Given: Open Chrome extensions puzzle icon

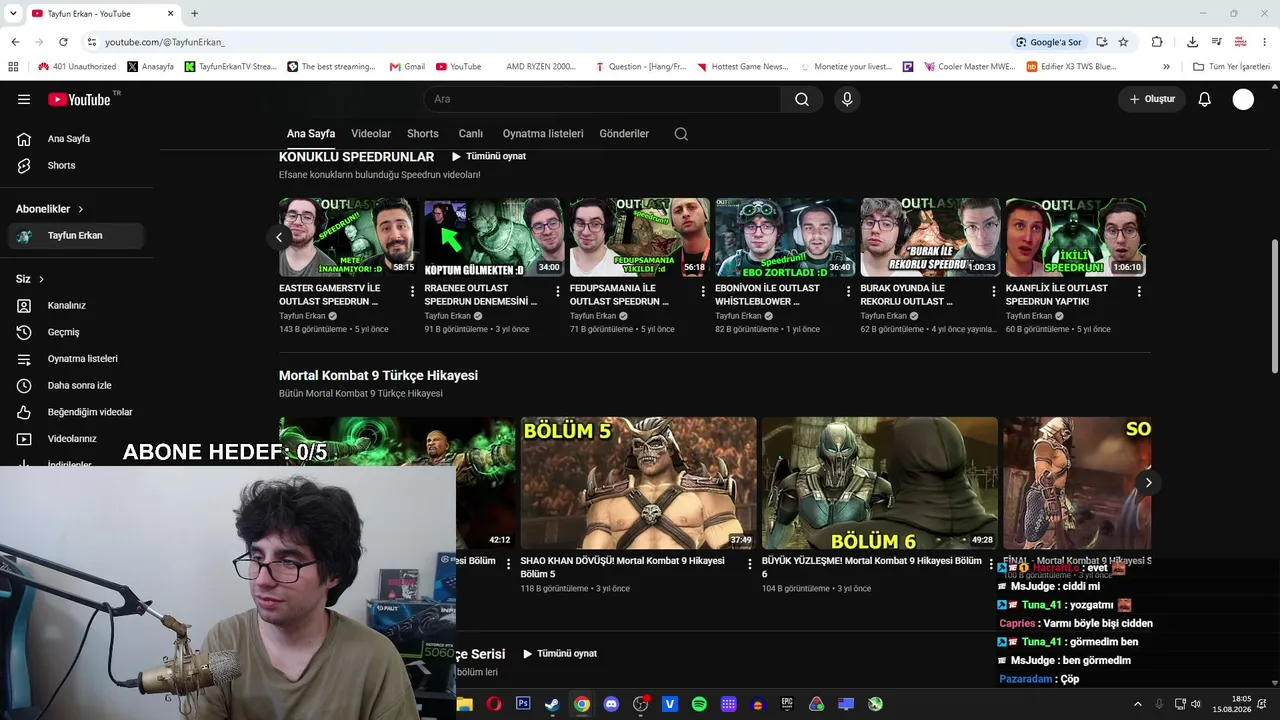Looking at the screenshot, I should (1157, 42).
